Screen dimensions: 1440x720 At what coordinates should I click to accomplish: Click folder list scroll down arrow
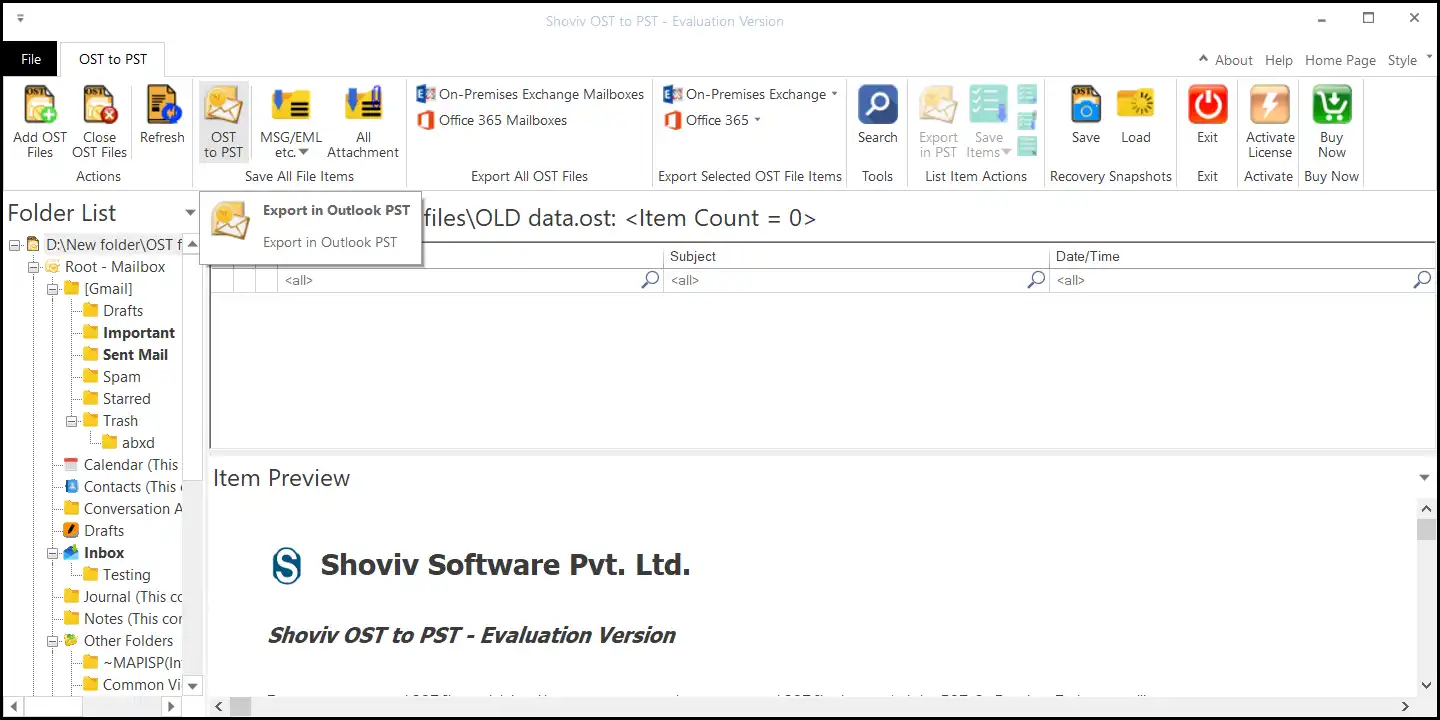click(193, 685)
